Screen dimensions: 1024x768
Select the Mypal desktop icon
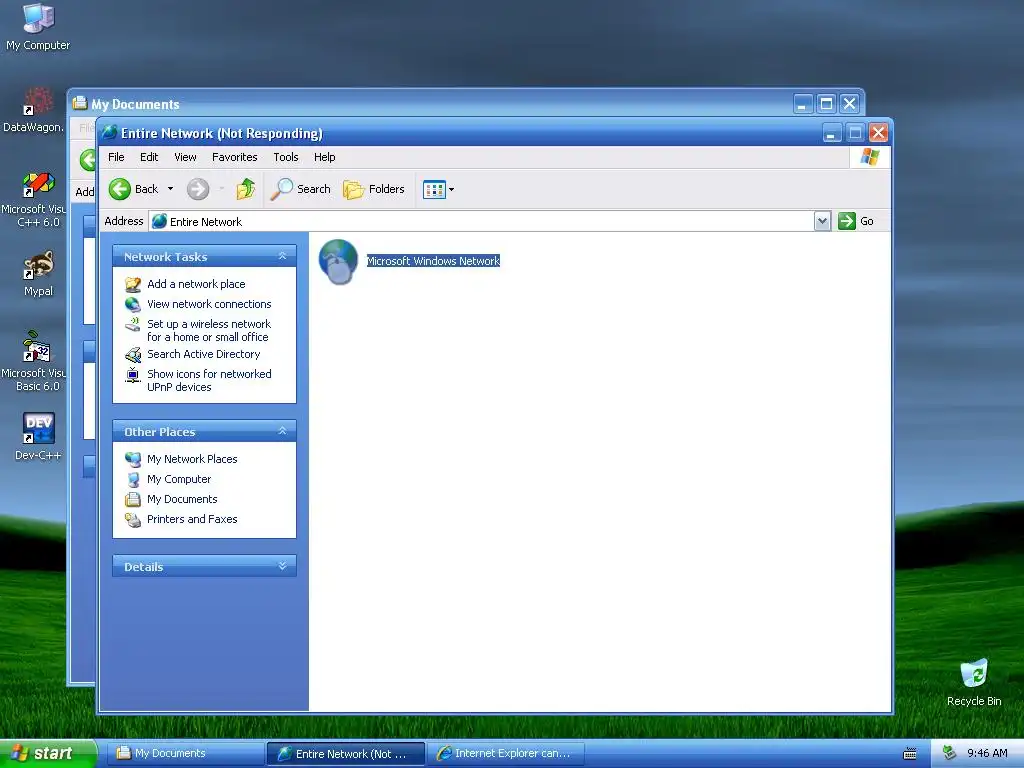pyautogui.click(x=38, y=266)
